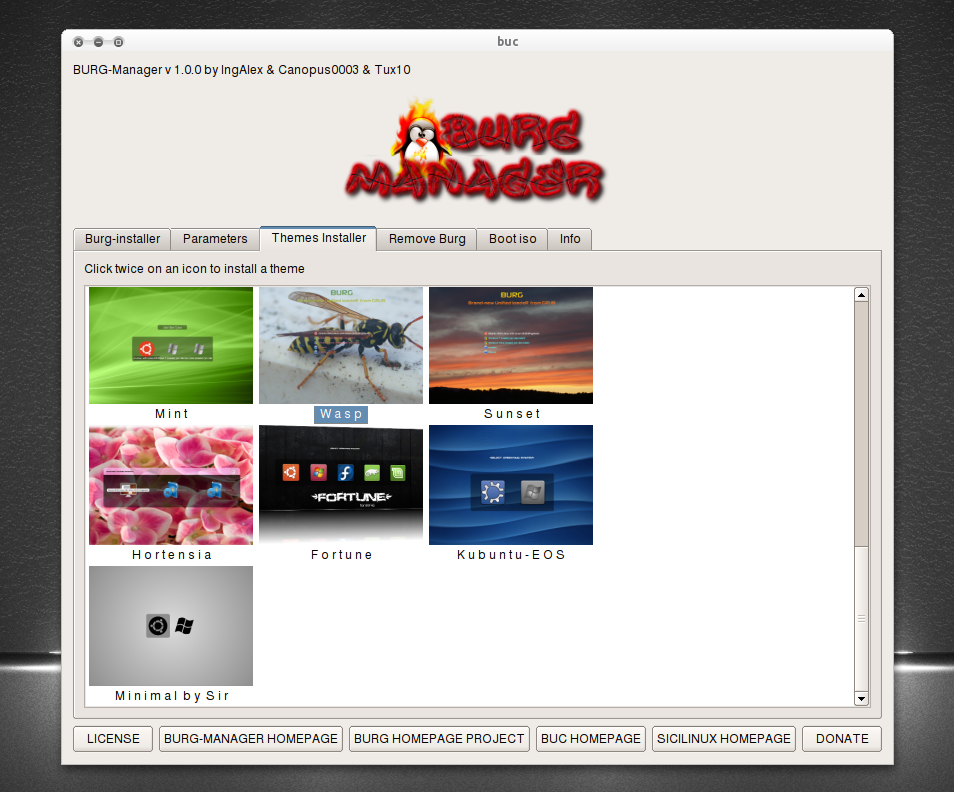Minimize the buc window
The height and width of the screenshot is (792, 954).
point(99,42)
